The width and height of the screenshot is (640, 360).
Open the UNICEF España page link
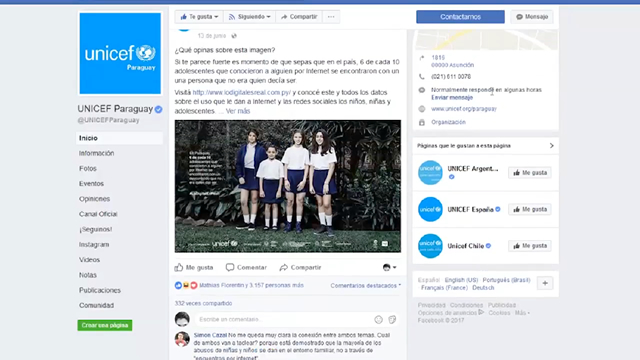click(471, 209)
